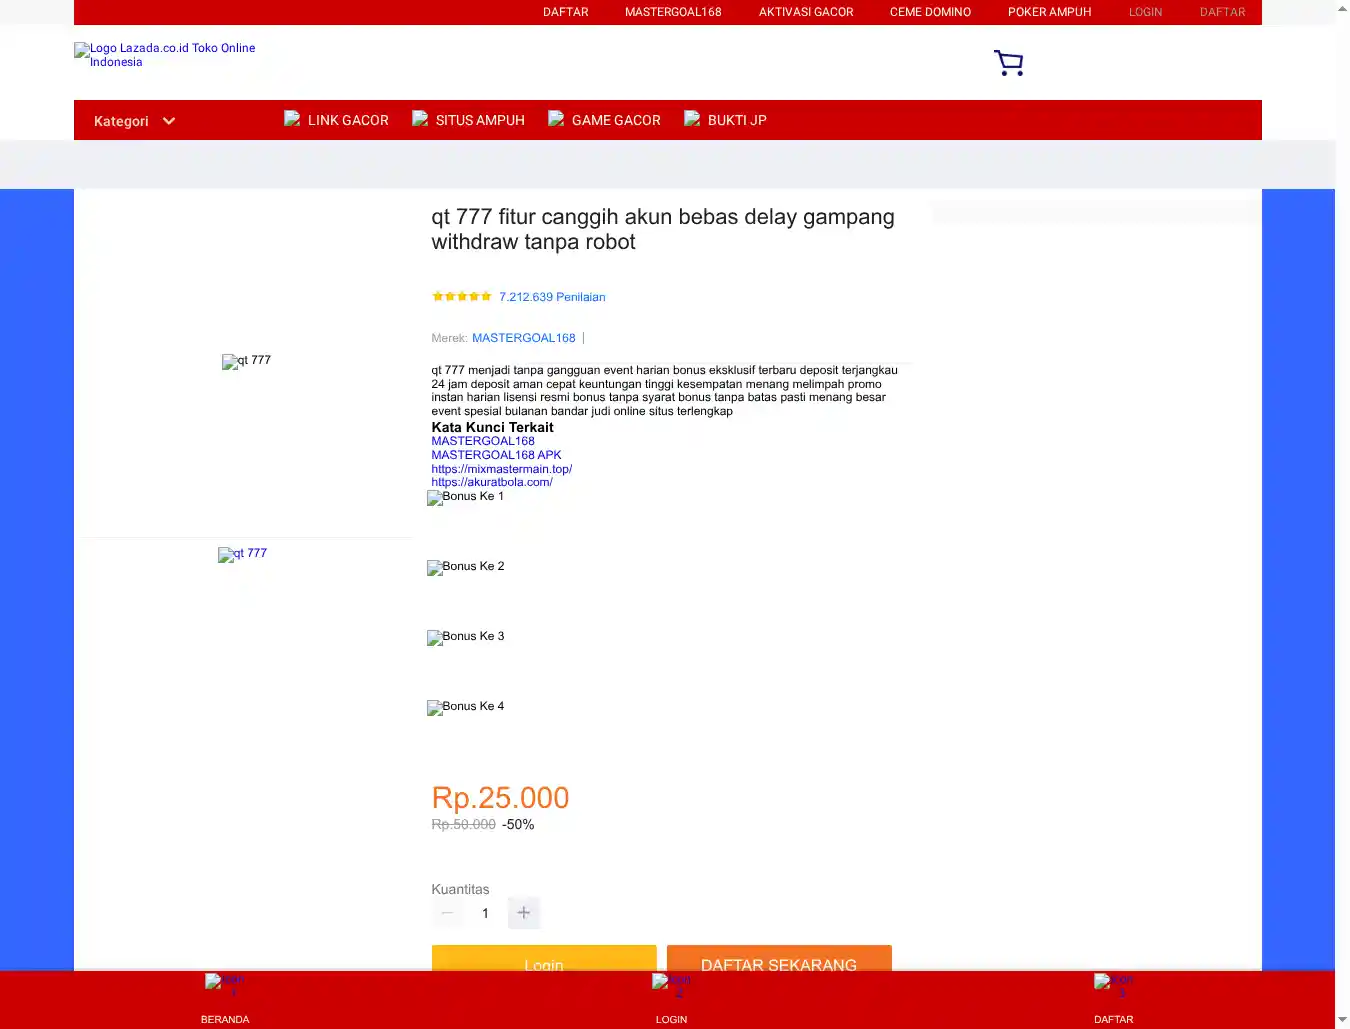Screen dimensions: 1350x1029
Task: Open SITUS AMPUH in the navigation bar
Action: click(479, 120)
